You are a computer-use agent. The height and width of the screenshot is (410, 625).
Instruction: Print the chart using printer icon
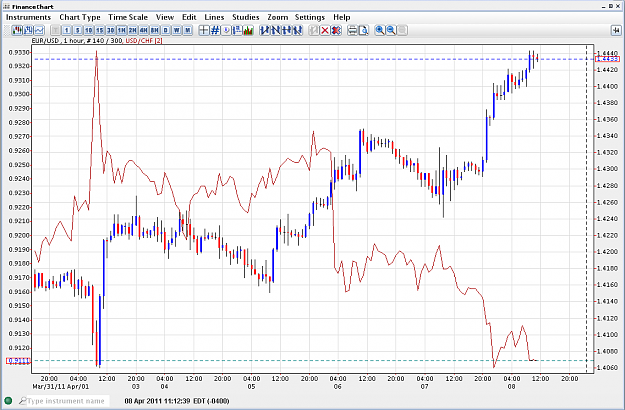tap(352, 30)
